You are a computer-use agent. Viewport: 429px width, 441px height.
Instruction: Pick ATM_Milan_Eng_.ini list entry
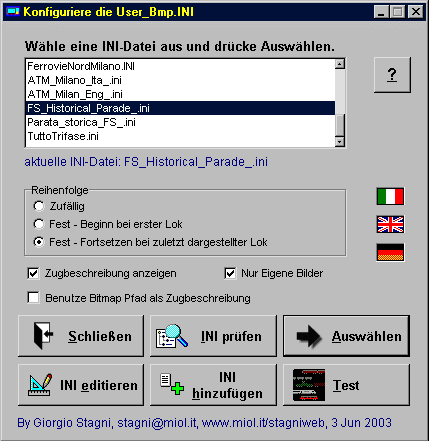180,94
